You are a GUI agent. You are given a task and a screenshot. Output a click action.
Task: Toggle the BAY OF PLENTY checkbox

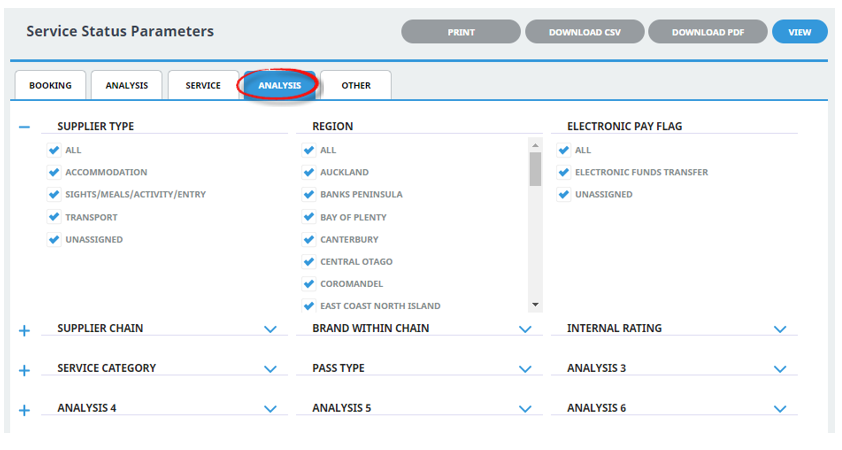(309, 217)
